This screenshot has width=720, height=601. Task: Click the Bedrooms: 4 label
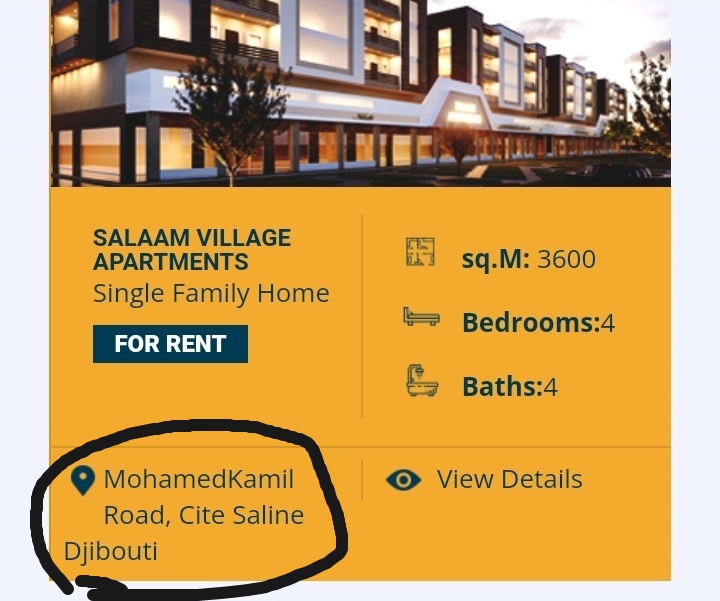tap(538, 322)
